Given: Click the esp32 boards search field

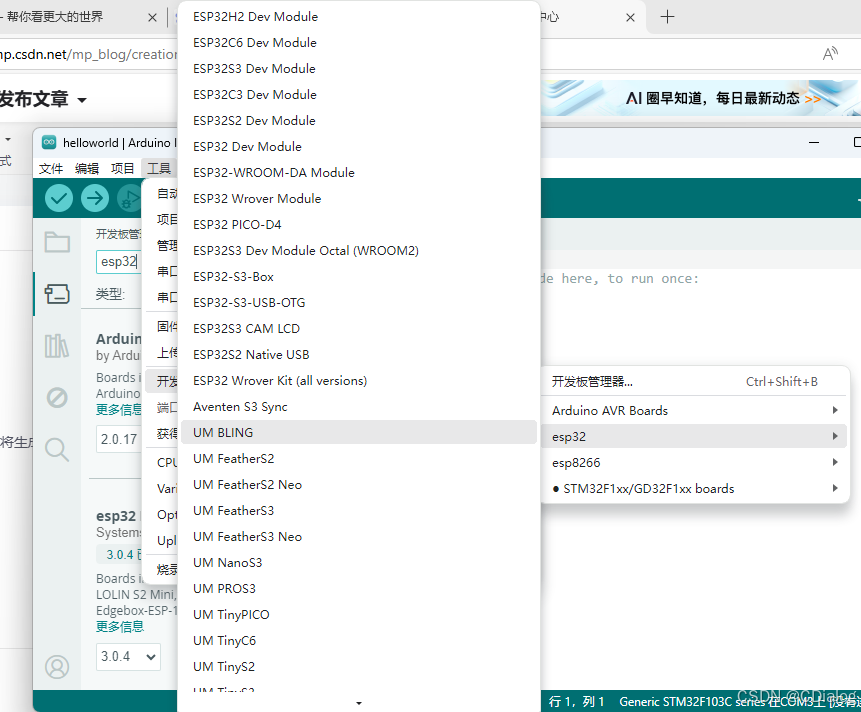Looking at the screenshot, I should (119, 262).
